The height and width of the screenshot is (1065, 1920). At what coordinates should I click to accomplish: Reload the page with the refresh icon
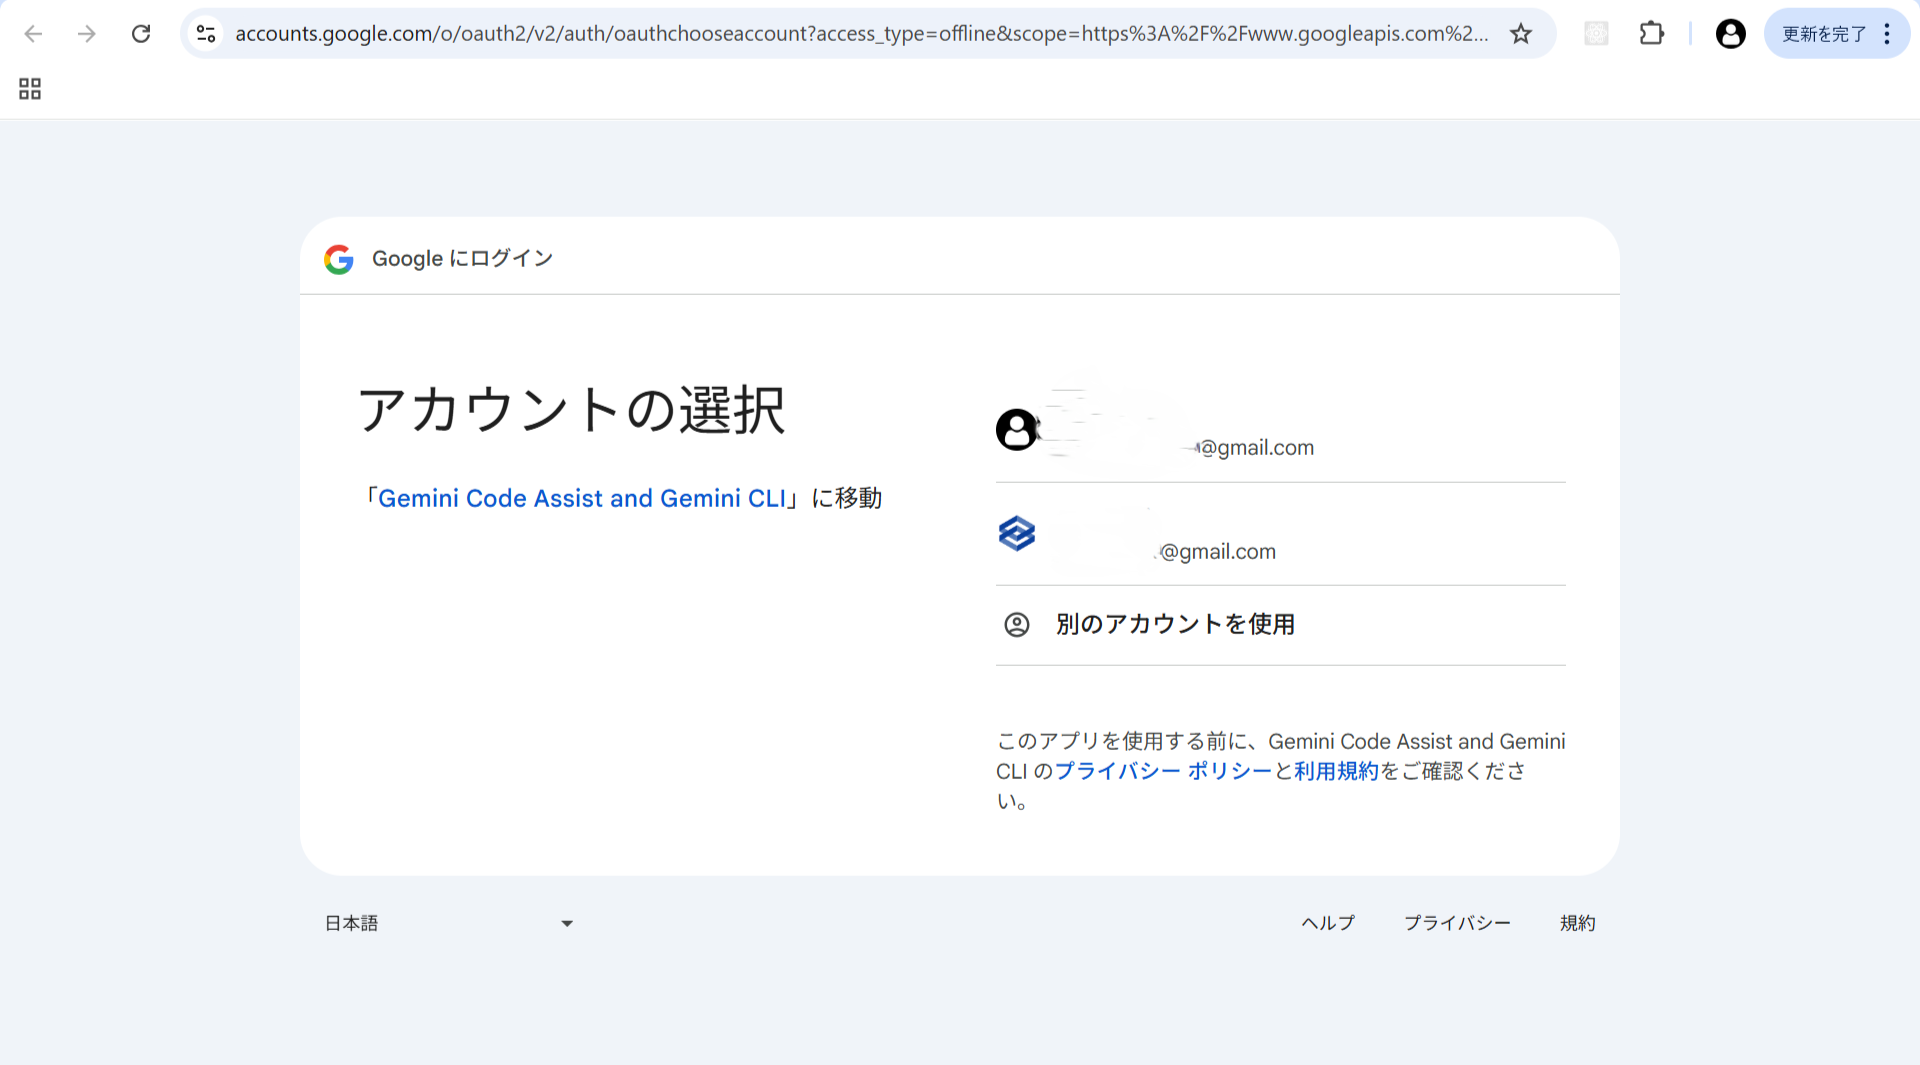point(141,34)
